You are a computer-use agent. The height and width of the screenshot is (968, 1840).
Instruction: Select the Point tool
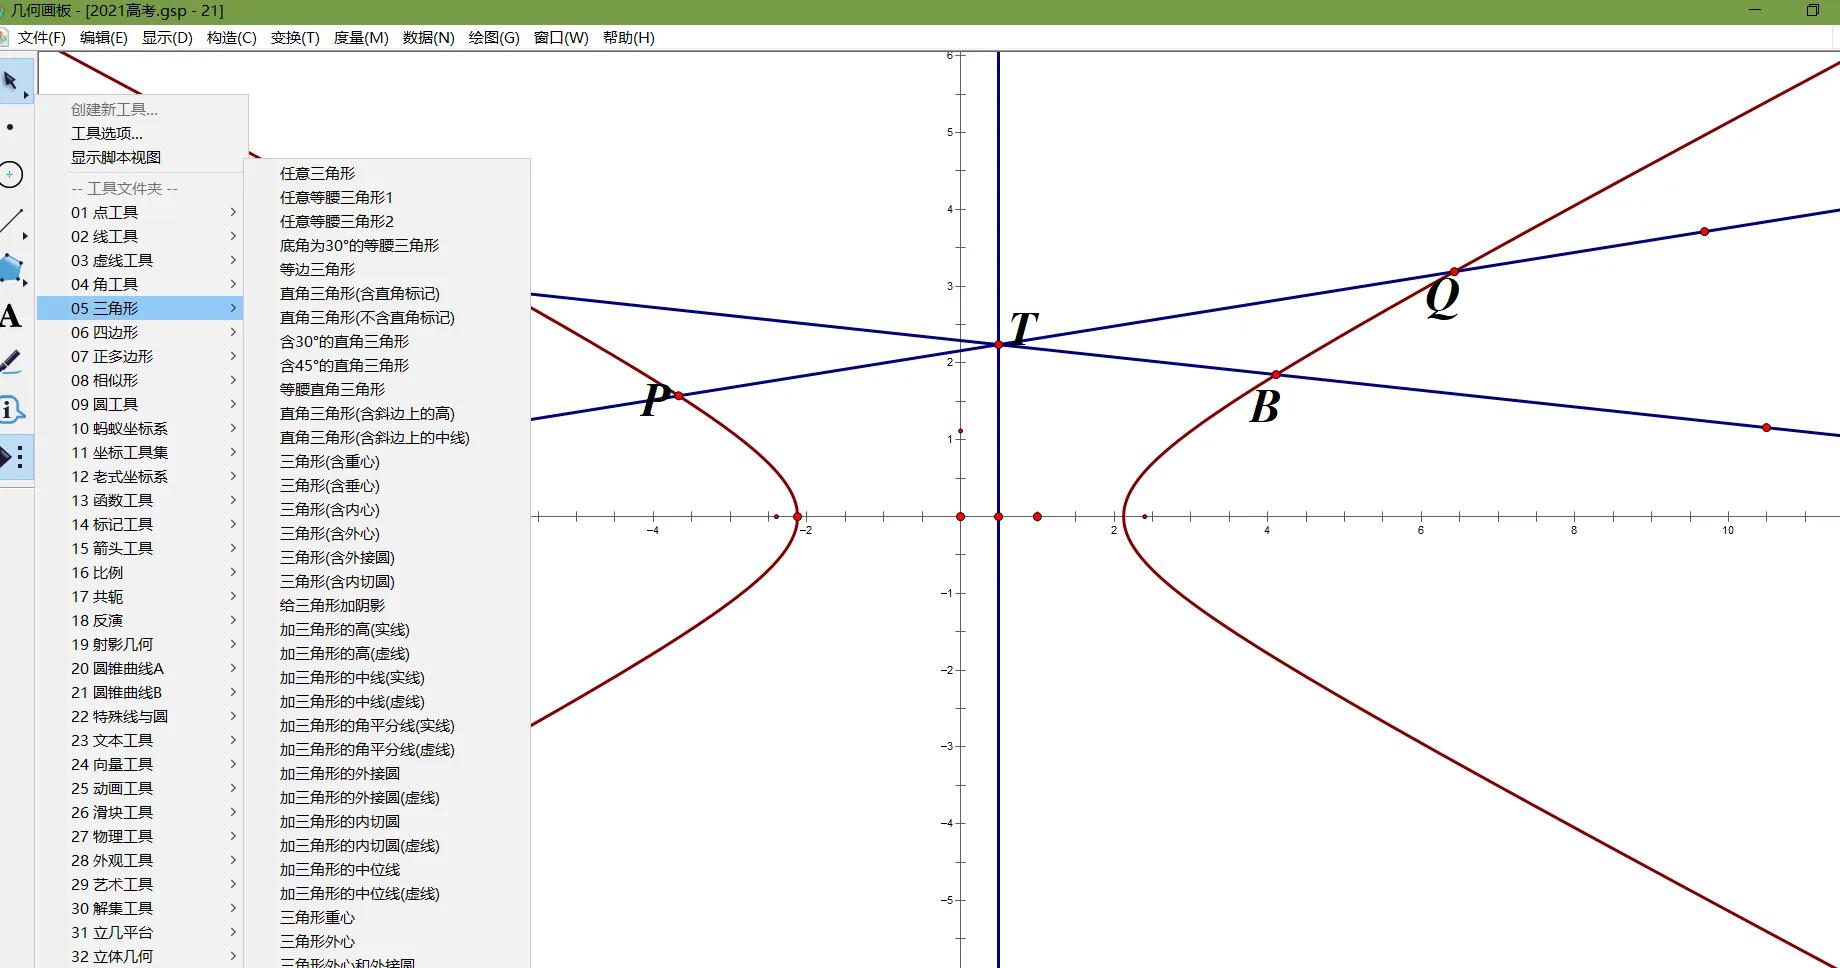click(x=11, y=128)
